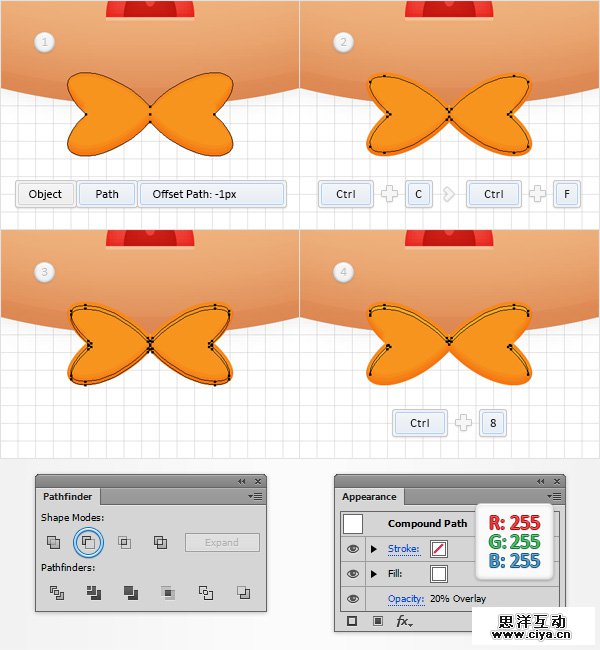The height and width of the screenshot is (650, 600).
Task: Hide the Stroke attribute visibility eye
Action: tap(353, 549)
